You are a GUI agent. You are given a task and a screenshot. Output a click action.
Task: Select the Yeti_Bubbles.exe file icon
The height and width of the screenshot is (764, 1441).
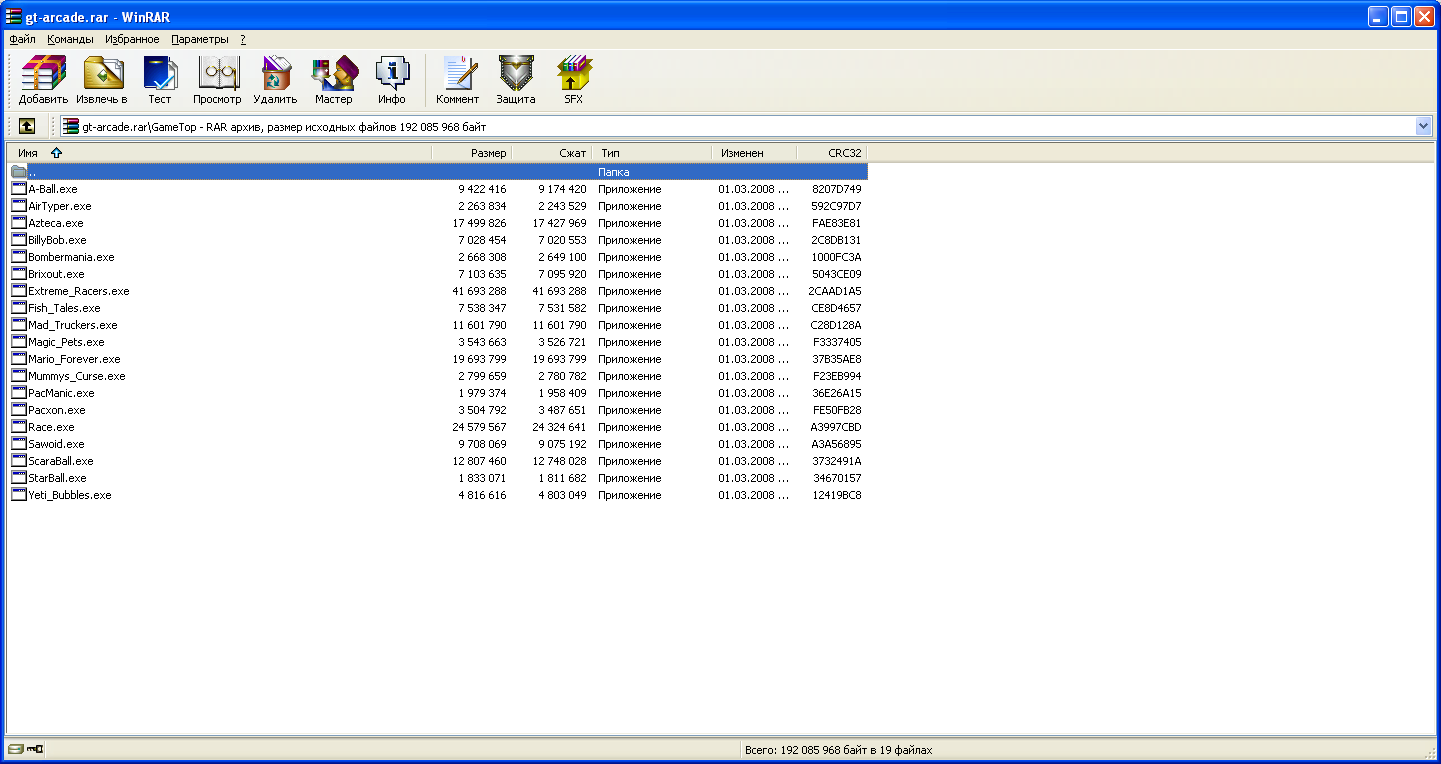(x=19, y=495)
